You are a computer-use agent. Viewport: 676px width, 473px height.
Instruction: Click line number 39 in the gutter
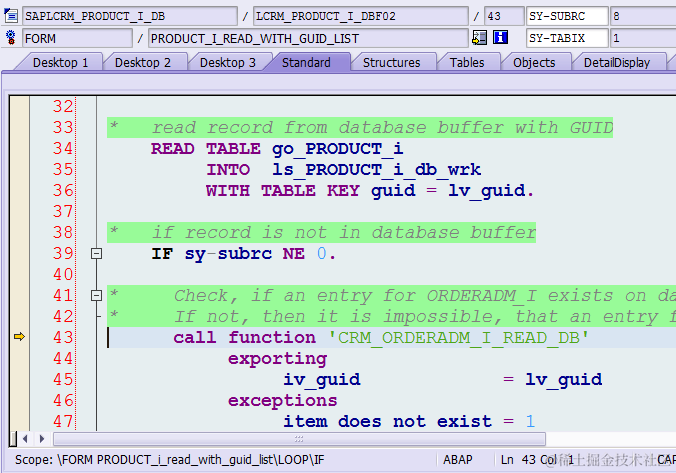pos(63,254)
